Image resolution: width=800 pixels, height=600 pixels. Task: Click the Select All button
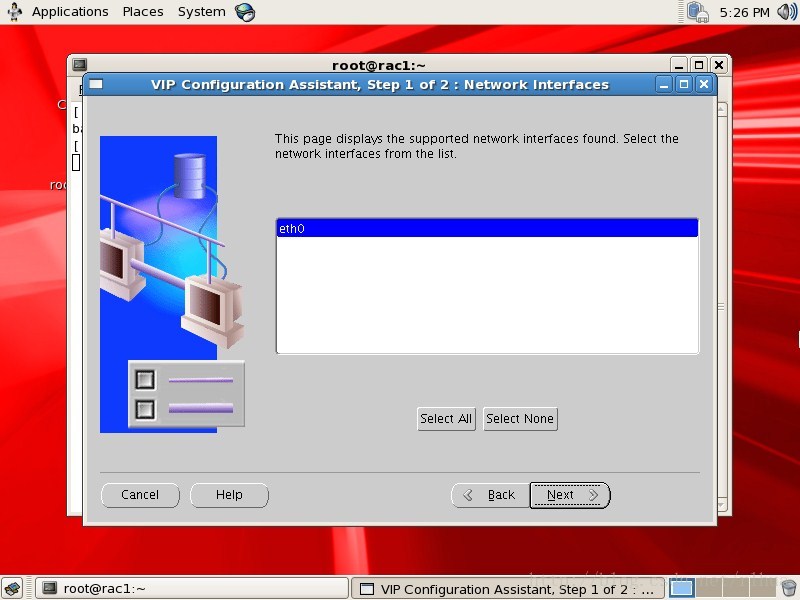[446, 419]
